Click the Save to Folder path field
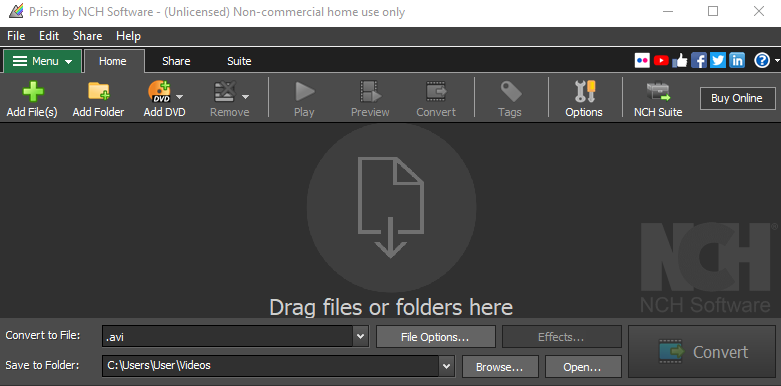 270,366
